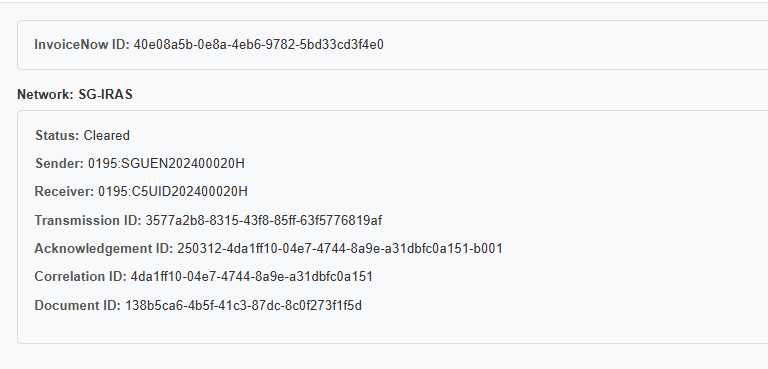This screenshot has height=369, width=768.
Task: Click transmission ID value starting 3577a2b8
Action: [x=264, y=221]
